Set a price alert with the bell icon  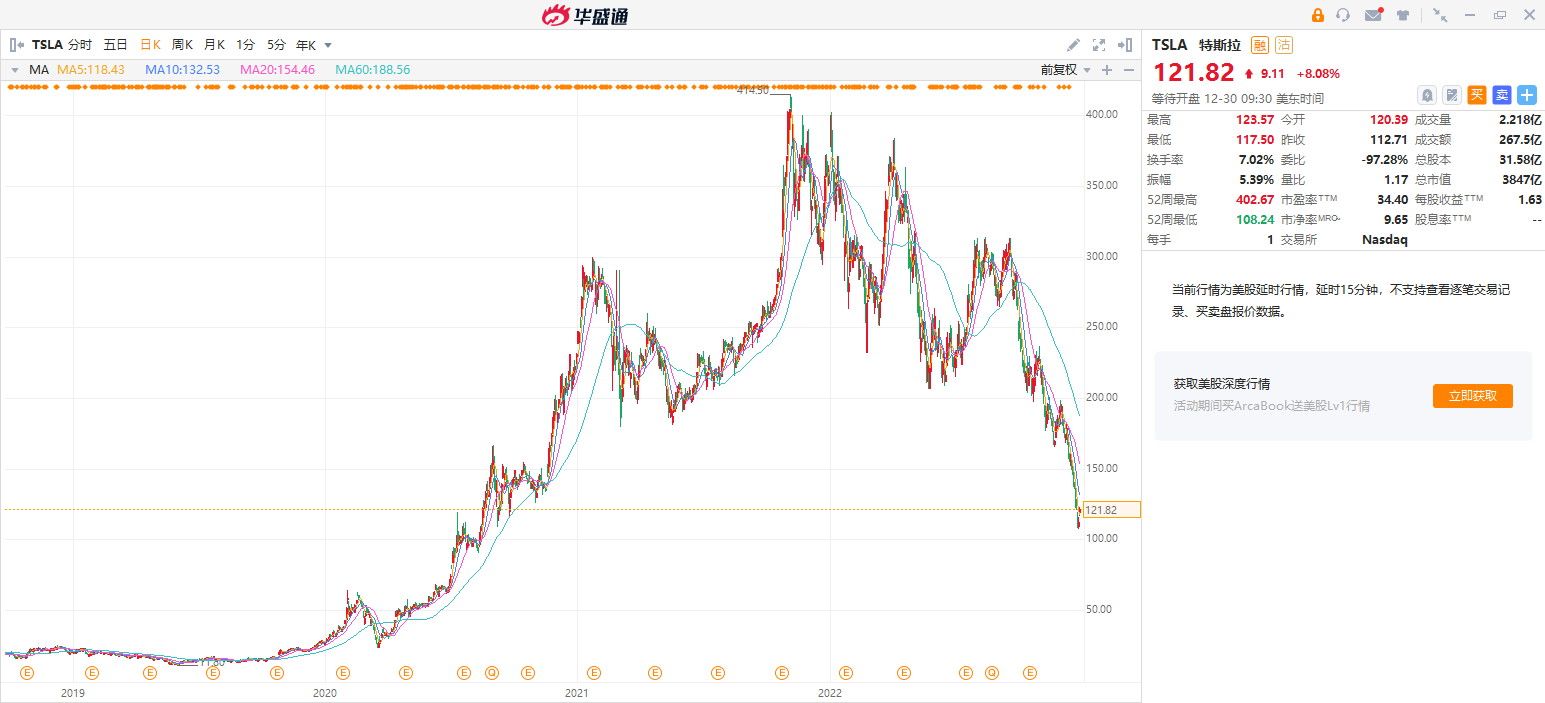[x=1427, y=95]
